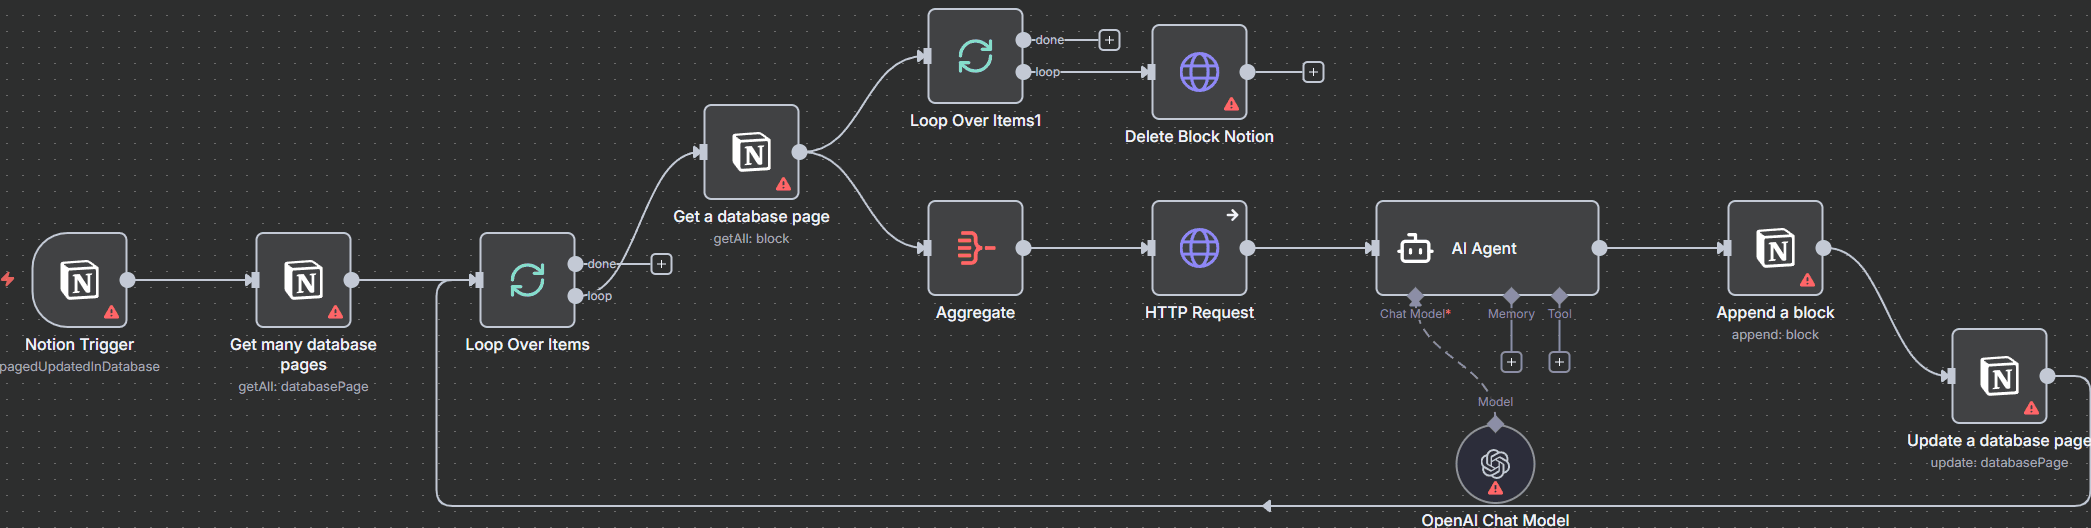Select the Loop Over Items node

tap(527, 280)
